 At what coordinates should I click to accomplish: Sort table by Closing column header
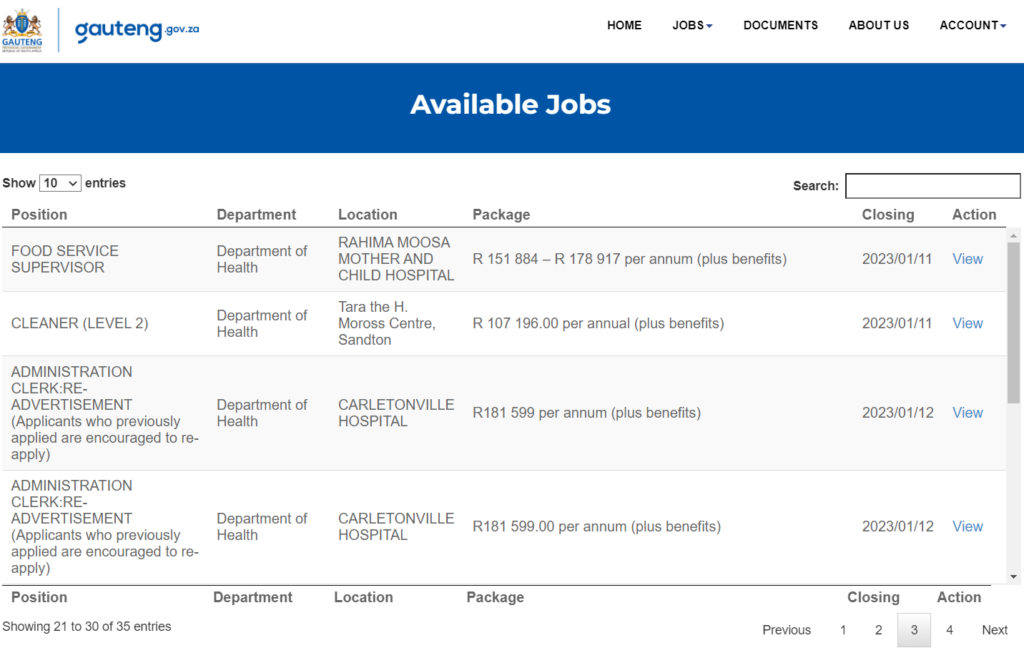(x=887, y=215)
